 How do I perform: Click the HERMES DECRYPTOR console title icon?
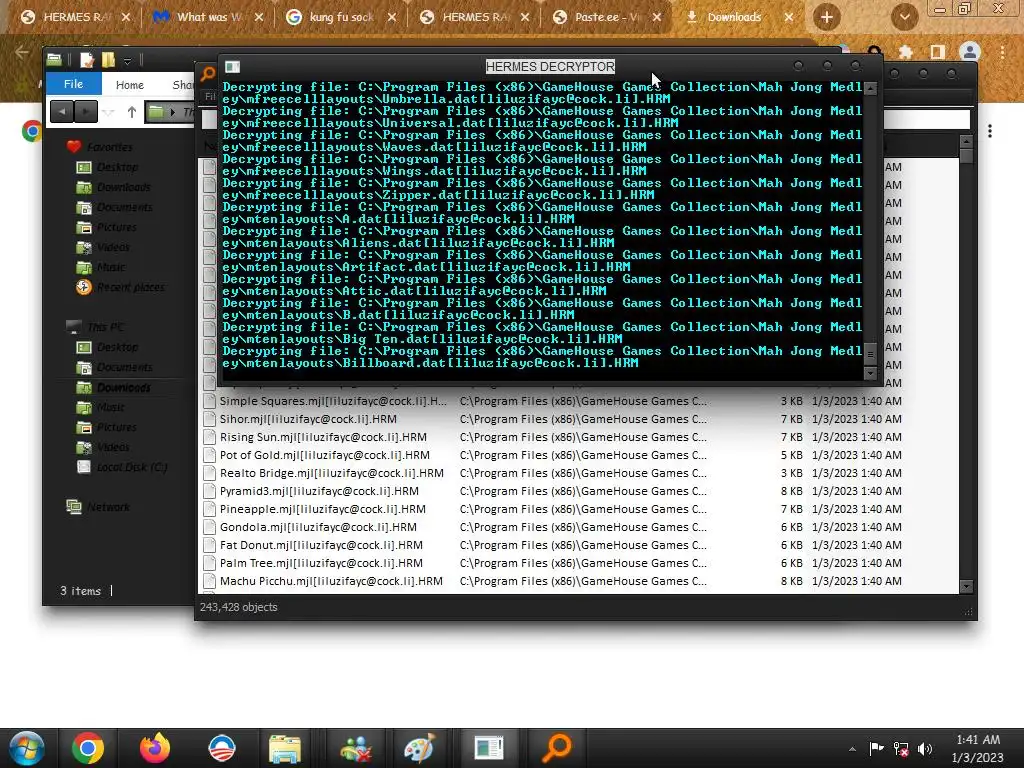[x=232, y=67]
